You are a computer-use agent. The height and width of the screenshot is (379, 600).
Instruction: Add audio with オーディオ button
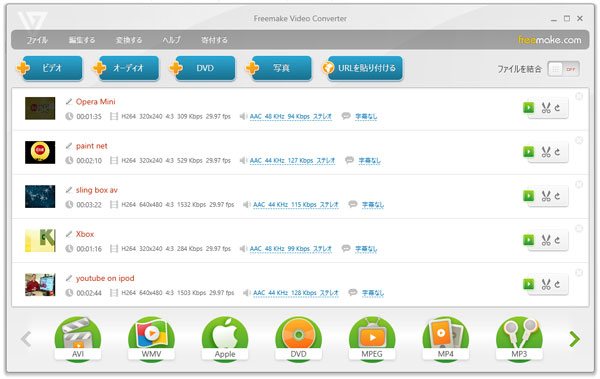pyautogui.click(x=126, y=68)
